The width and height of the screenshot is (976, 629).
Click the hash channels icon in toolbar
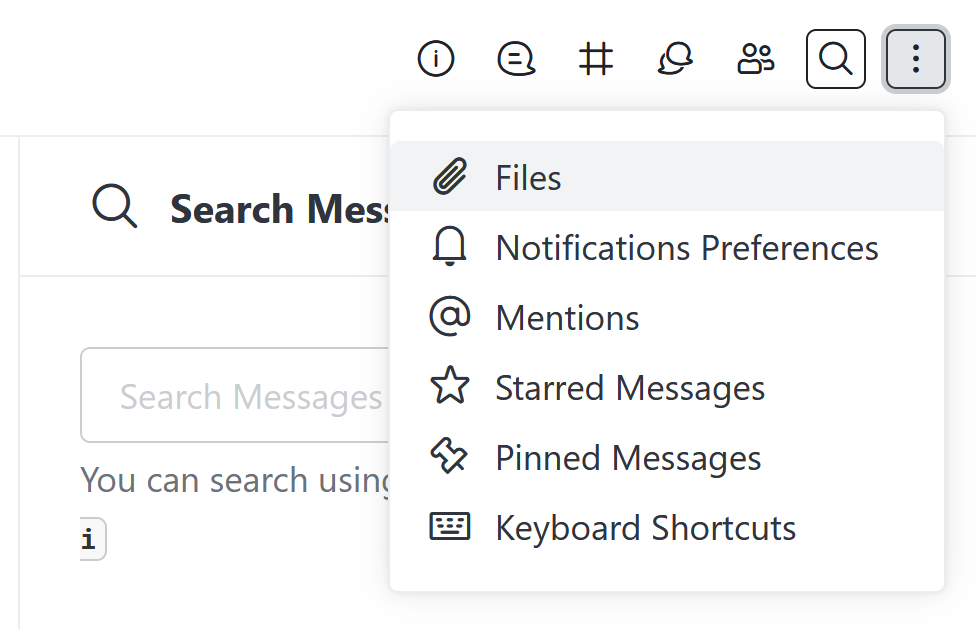click(x=596, y=60)
